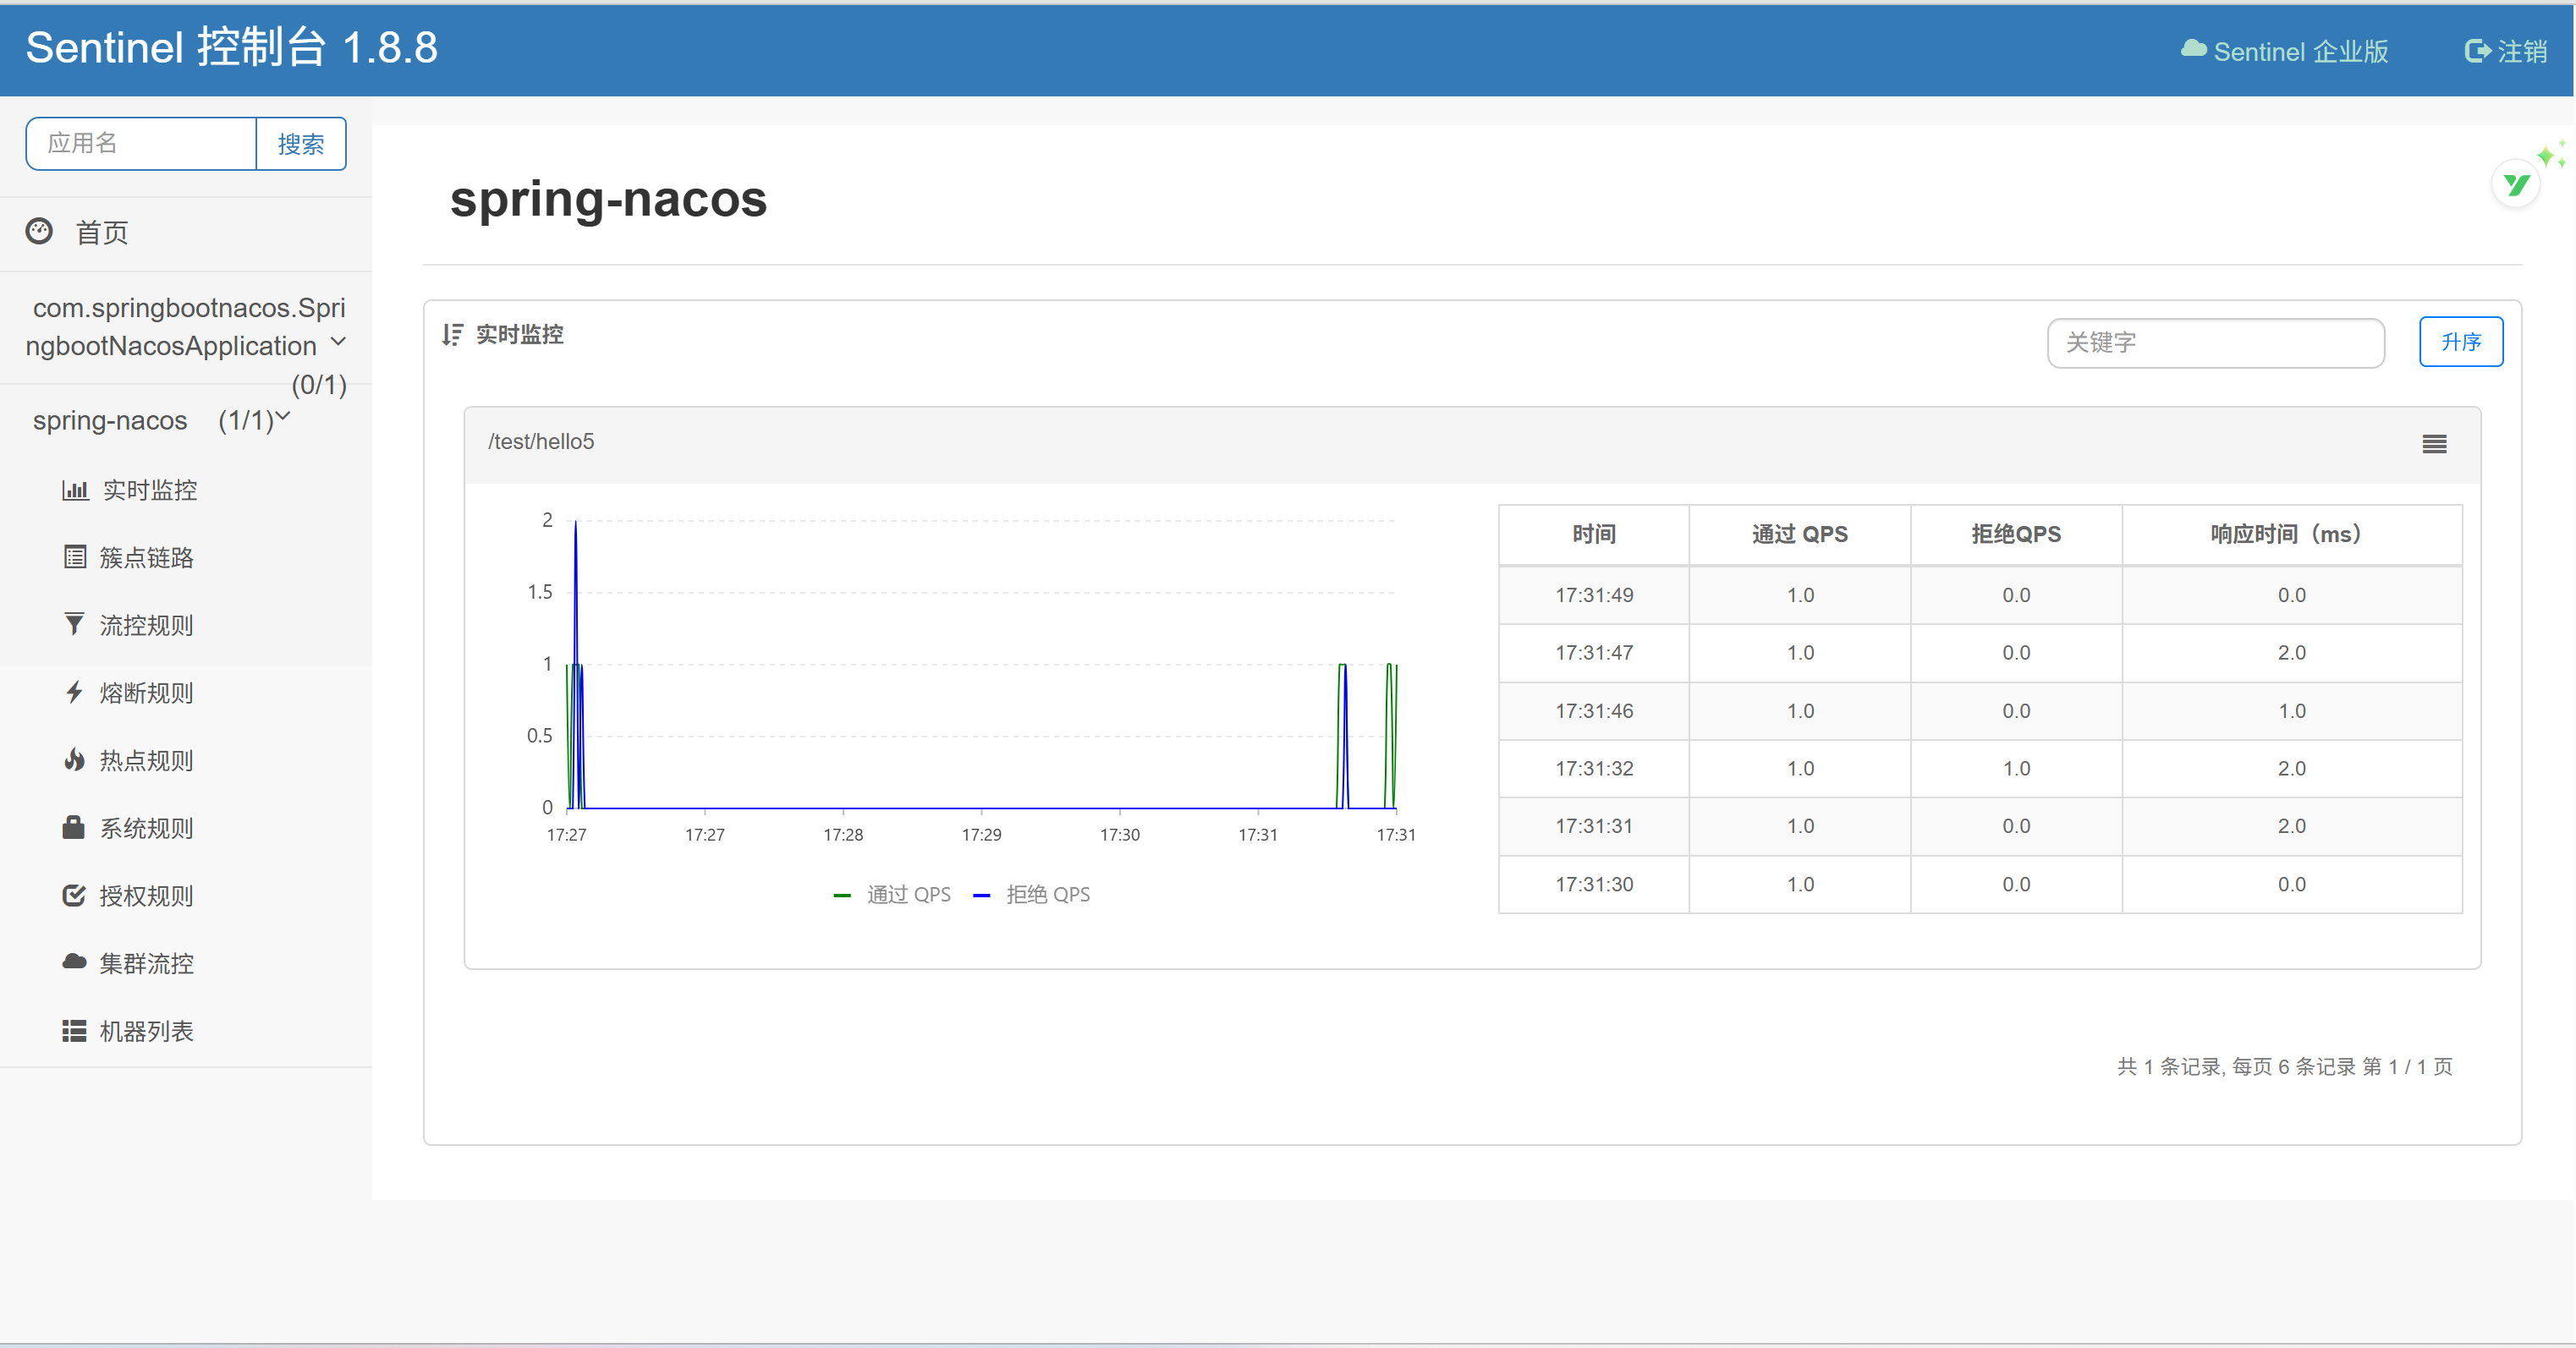
Task: Go to 首页 dashboard home
Action: click(102, 232)
